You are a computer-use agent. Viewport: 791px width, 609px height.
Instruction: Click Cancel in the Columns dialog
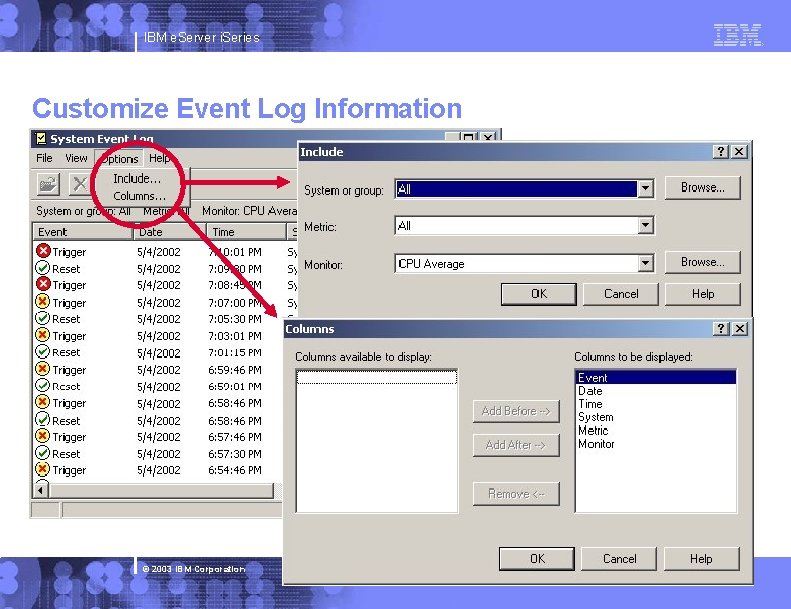[x=619, y=559]
